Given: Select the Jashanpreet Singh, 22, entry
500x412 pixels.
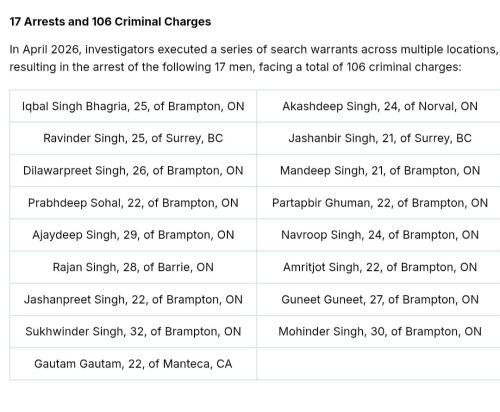Looking at the screenshot, I should click(x=133, y=299).
